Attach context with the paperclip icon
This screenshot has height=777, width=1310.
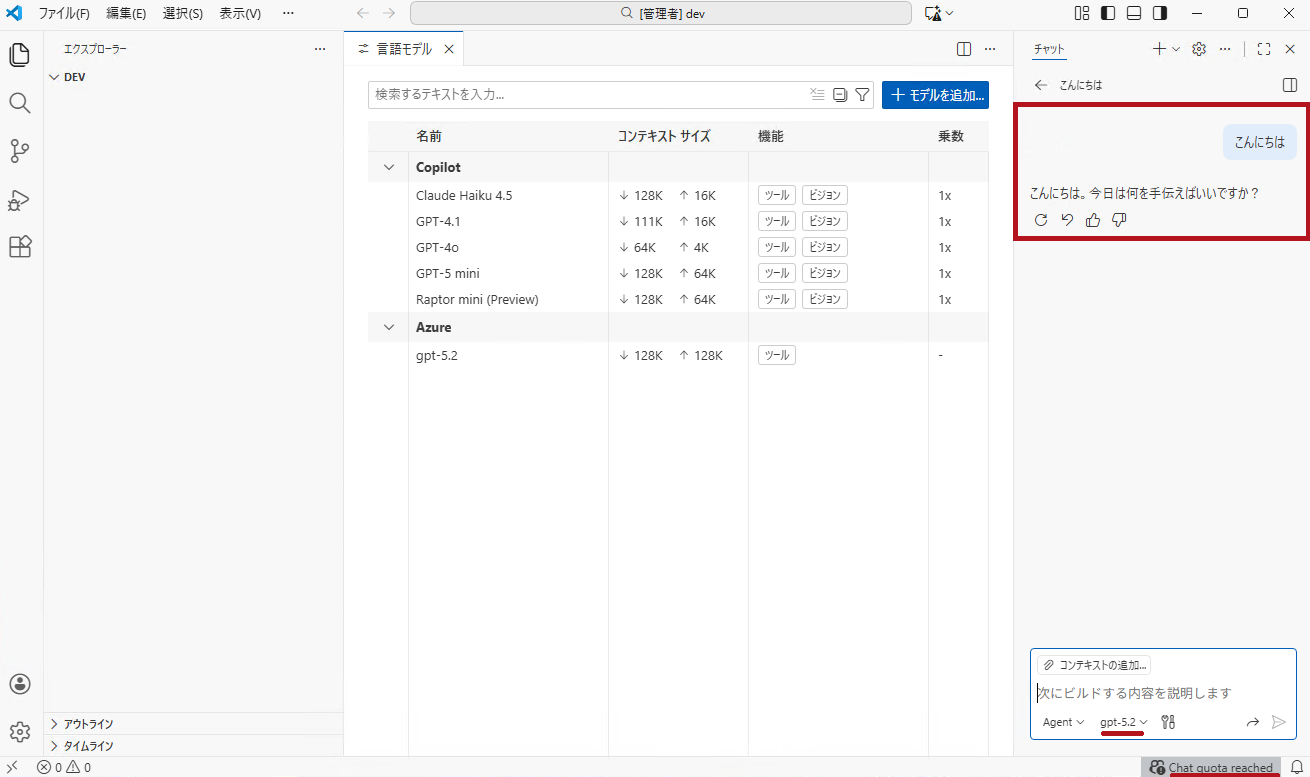tap(1047, 664)
